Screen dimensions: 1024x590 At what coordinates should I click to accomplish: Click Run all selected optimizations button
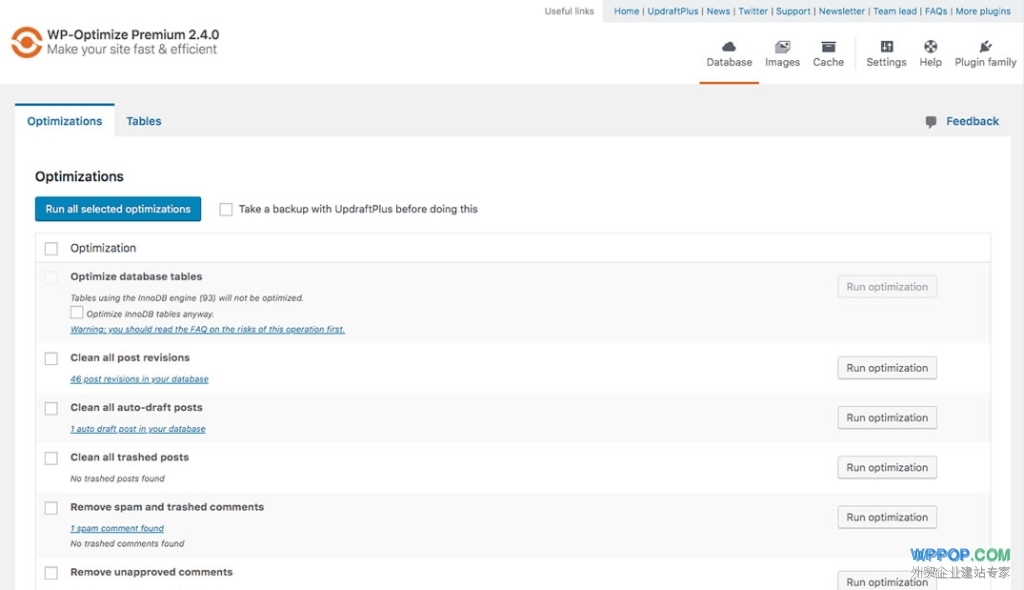point(117,209)
